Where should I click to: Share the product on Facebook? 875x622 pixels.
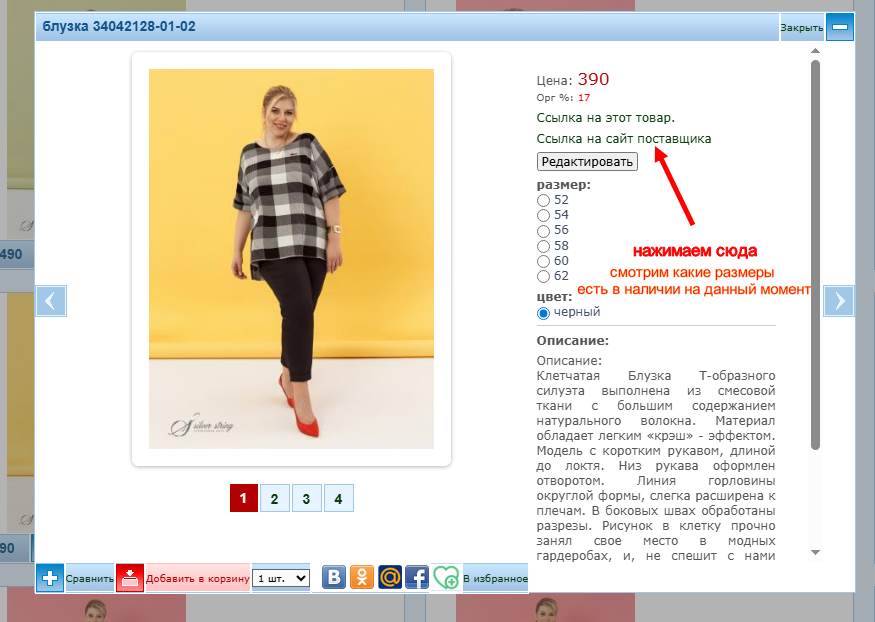click(x=417, y=577)
